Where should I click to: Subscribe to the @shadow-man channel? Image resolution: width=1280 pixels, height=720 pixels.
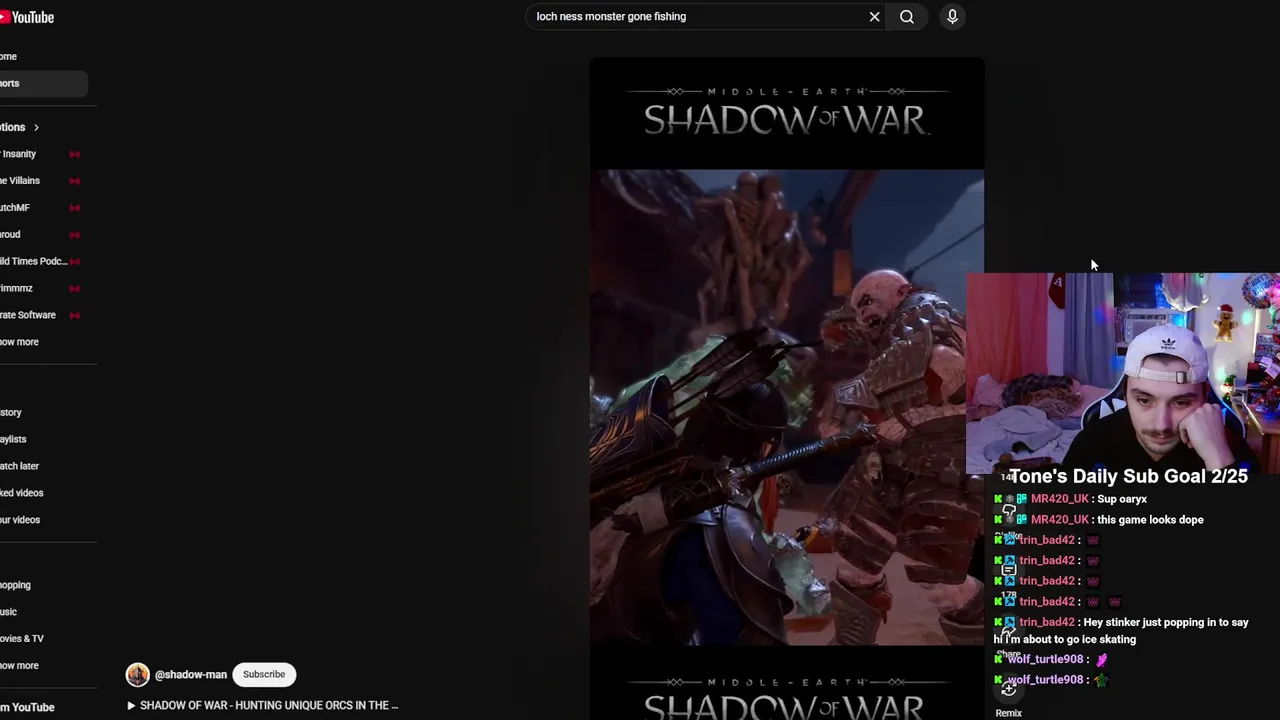tap(264, 674)
